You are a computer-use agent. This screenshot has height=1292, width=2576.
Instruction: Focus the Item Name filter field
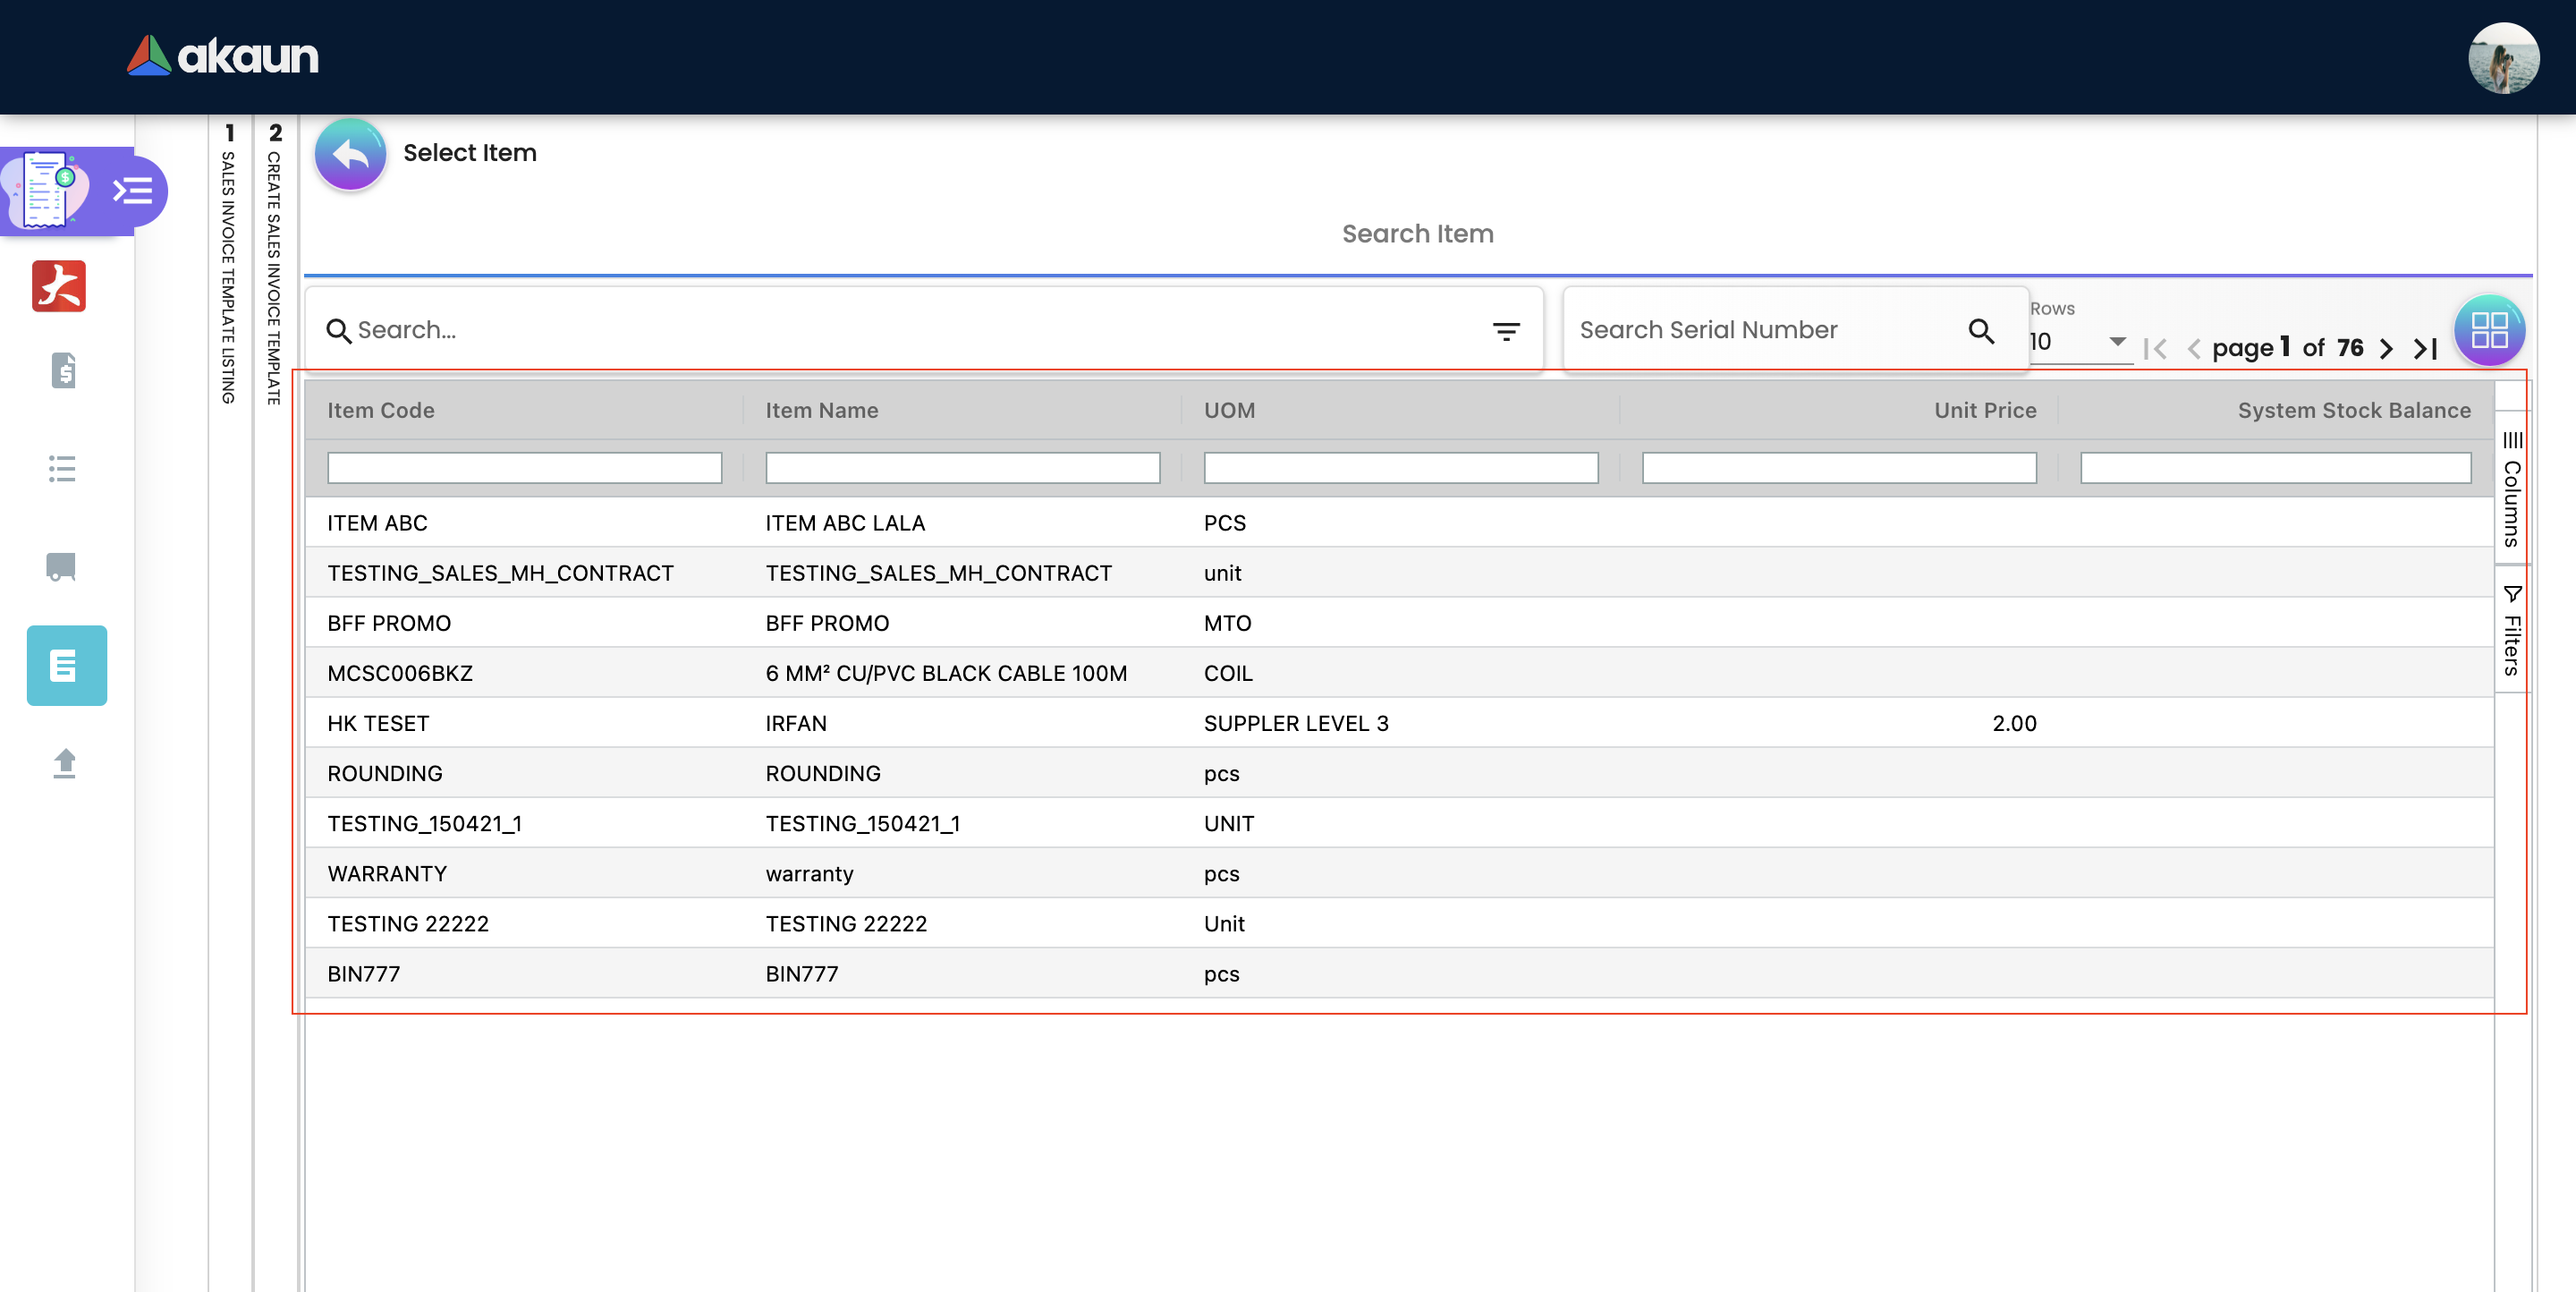(x=962, y=467)
